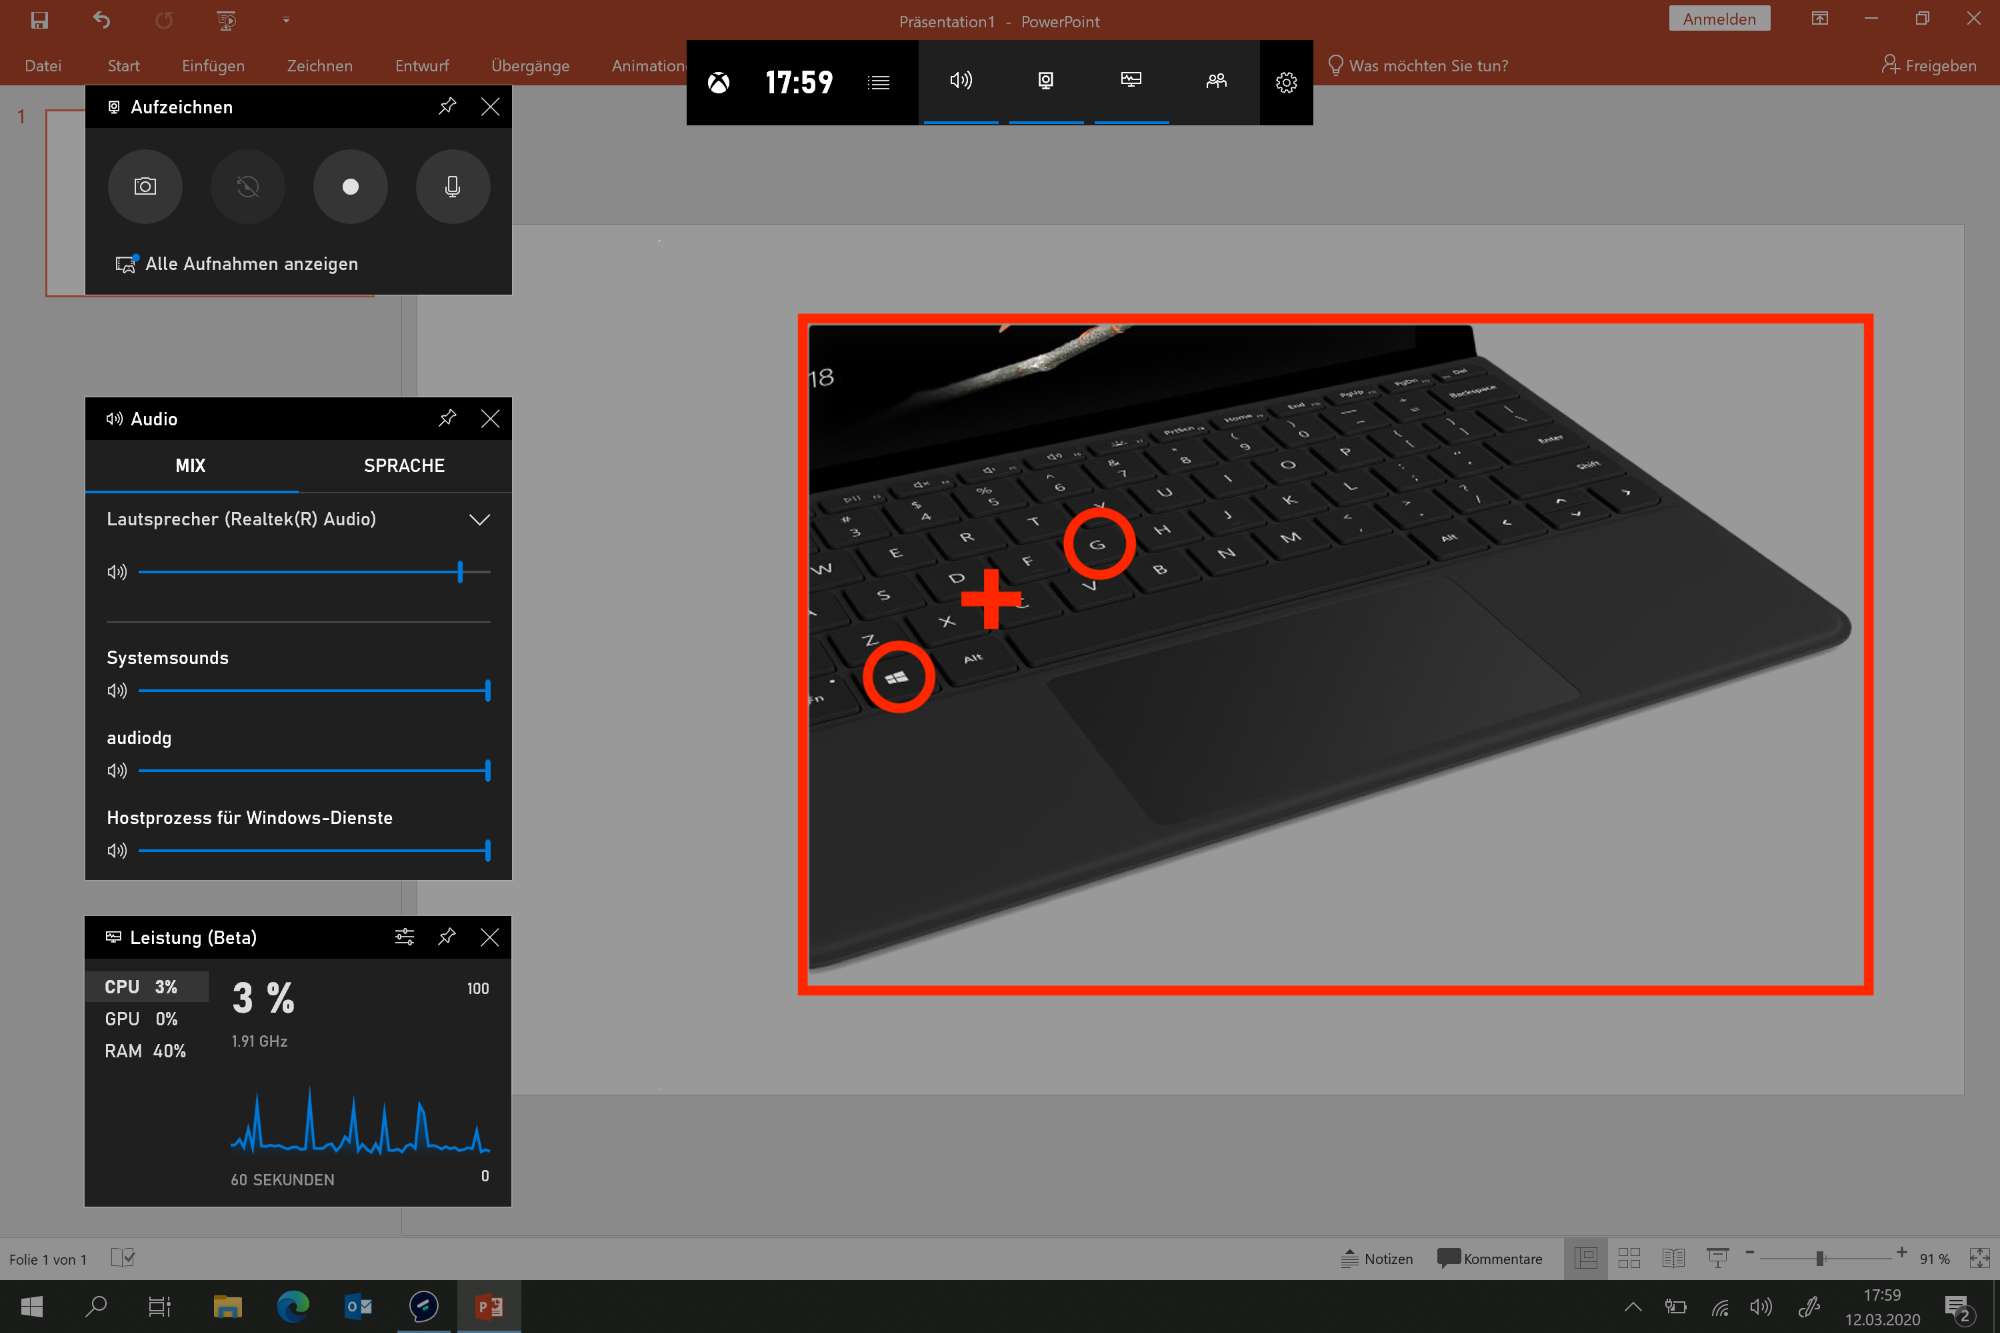Image resolution: width=2000 pixels, height=1333 pixels.
Task: Toggle the microphone while recording
Action: click(452, 187)
